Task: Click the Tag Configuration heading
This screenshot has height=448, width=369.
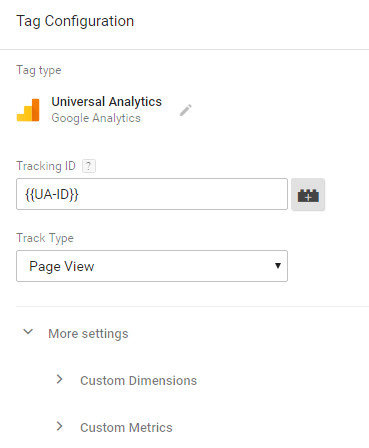Action: 75,21
